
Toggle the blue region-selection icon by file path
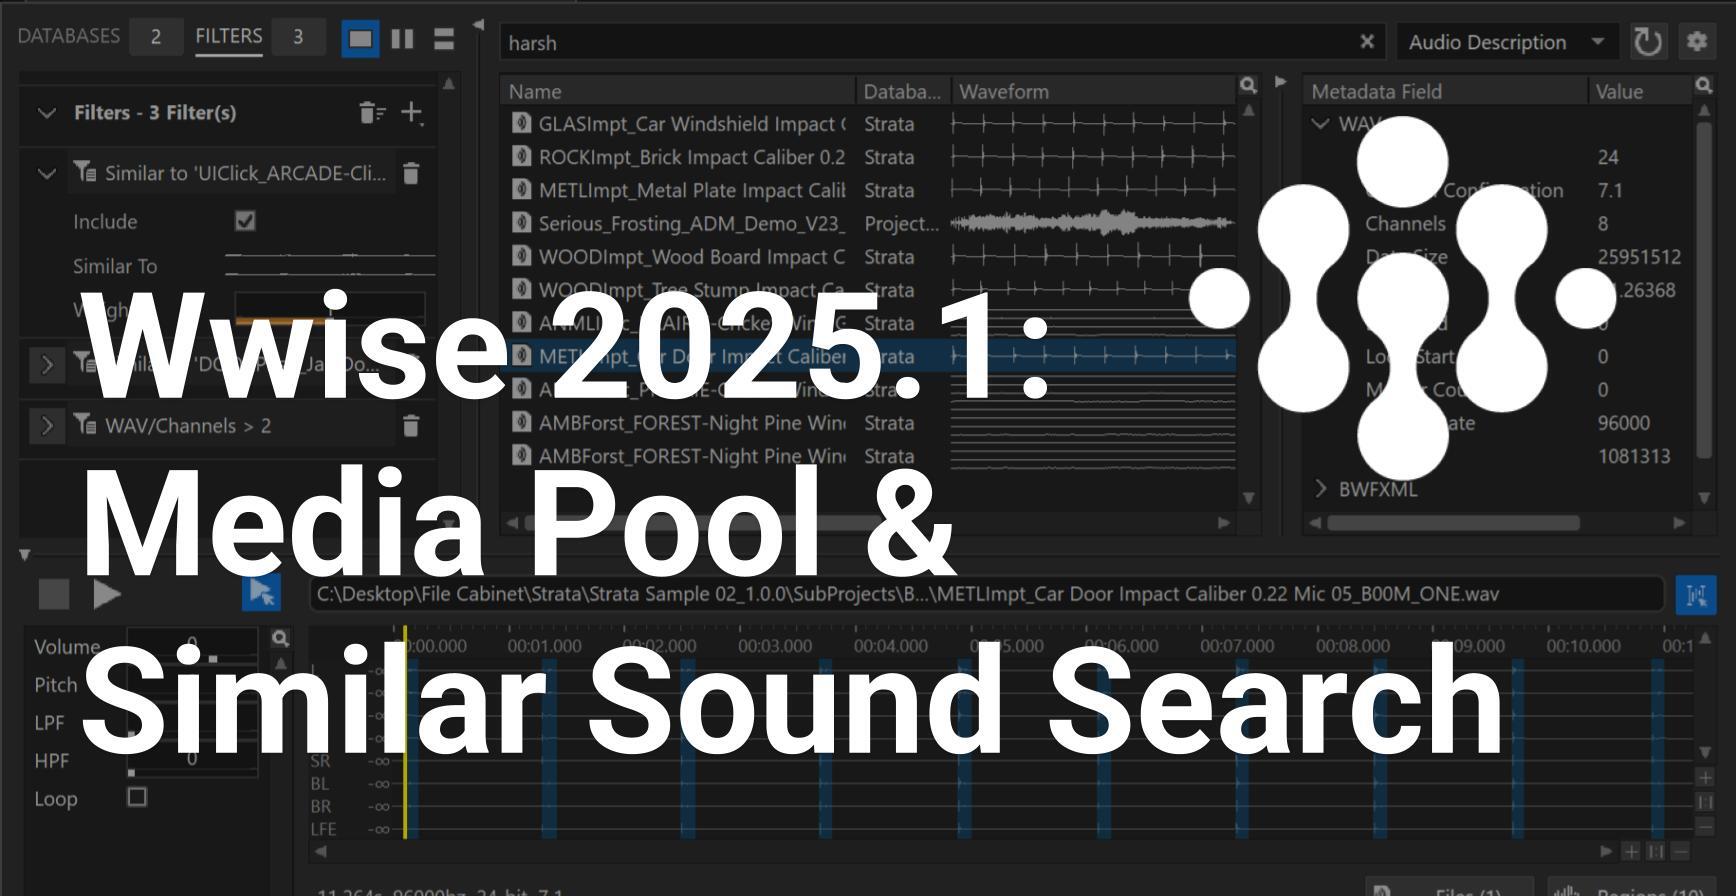click(1696, 595)
